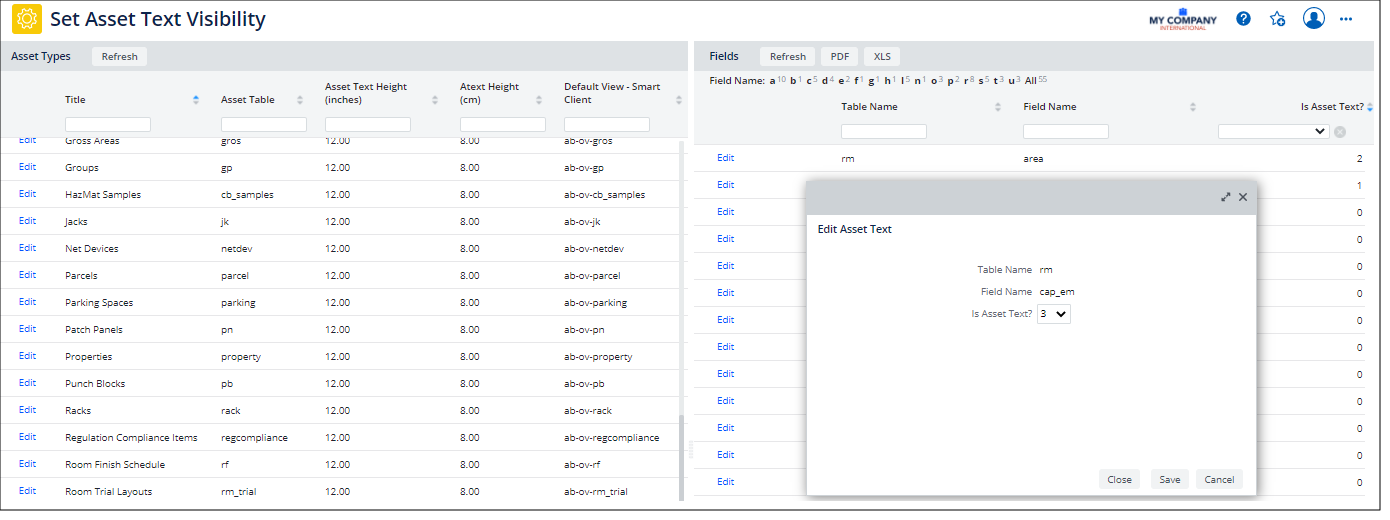Viewport: 1390px width, 520px height.
Task: Sort by Is Asset Text column arrows
Action: click(1370, 107)
